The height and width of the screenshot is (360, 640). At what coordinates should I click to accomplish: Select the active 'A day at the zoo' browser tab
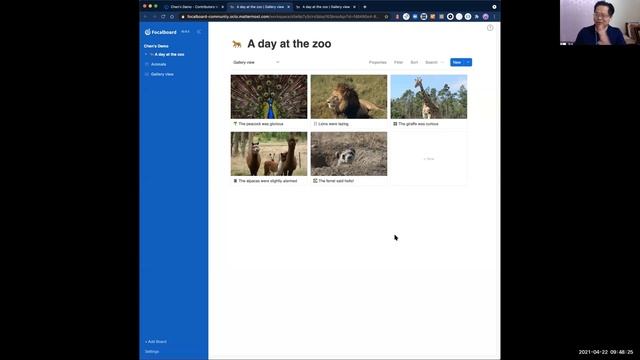click(260, 7)
